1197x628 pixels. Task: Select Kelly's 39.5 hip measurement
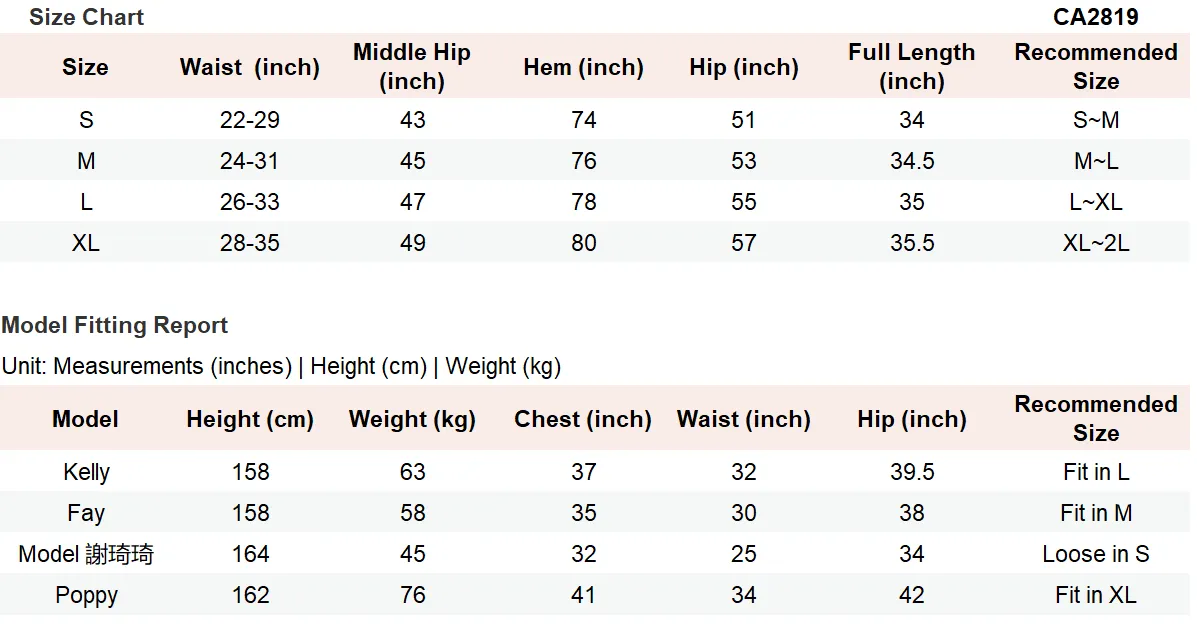point(911,472)
